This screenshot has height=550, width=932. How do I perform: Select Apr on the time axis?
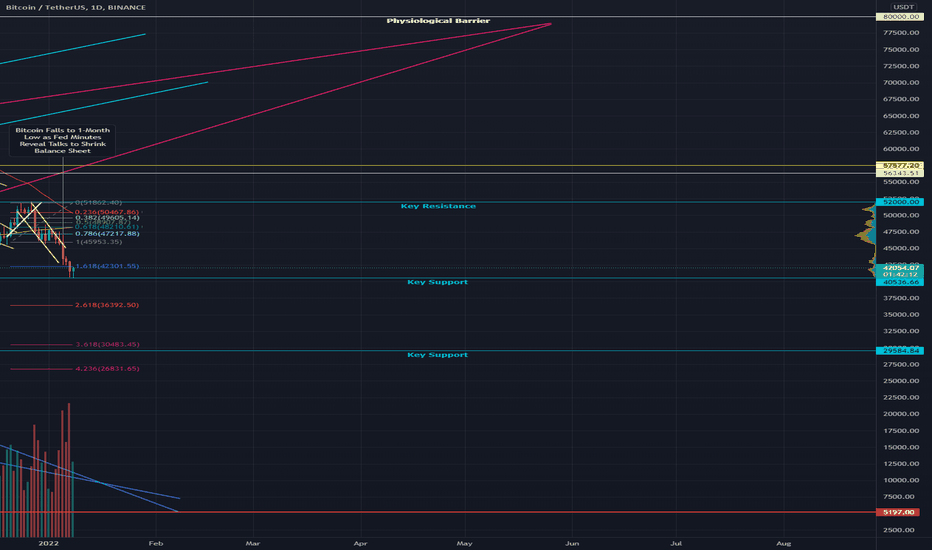[x=360, y=543]
